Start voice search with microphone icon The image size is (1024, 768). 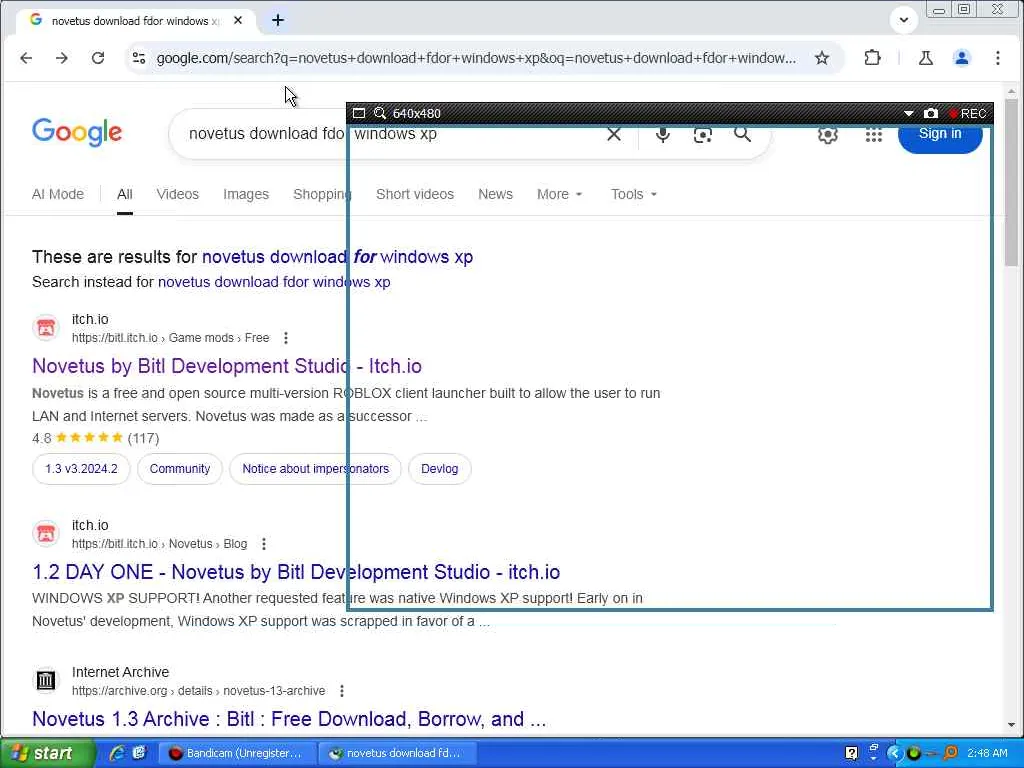[x=663, y=135]
